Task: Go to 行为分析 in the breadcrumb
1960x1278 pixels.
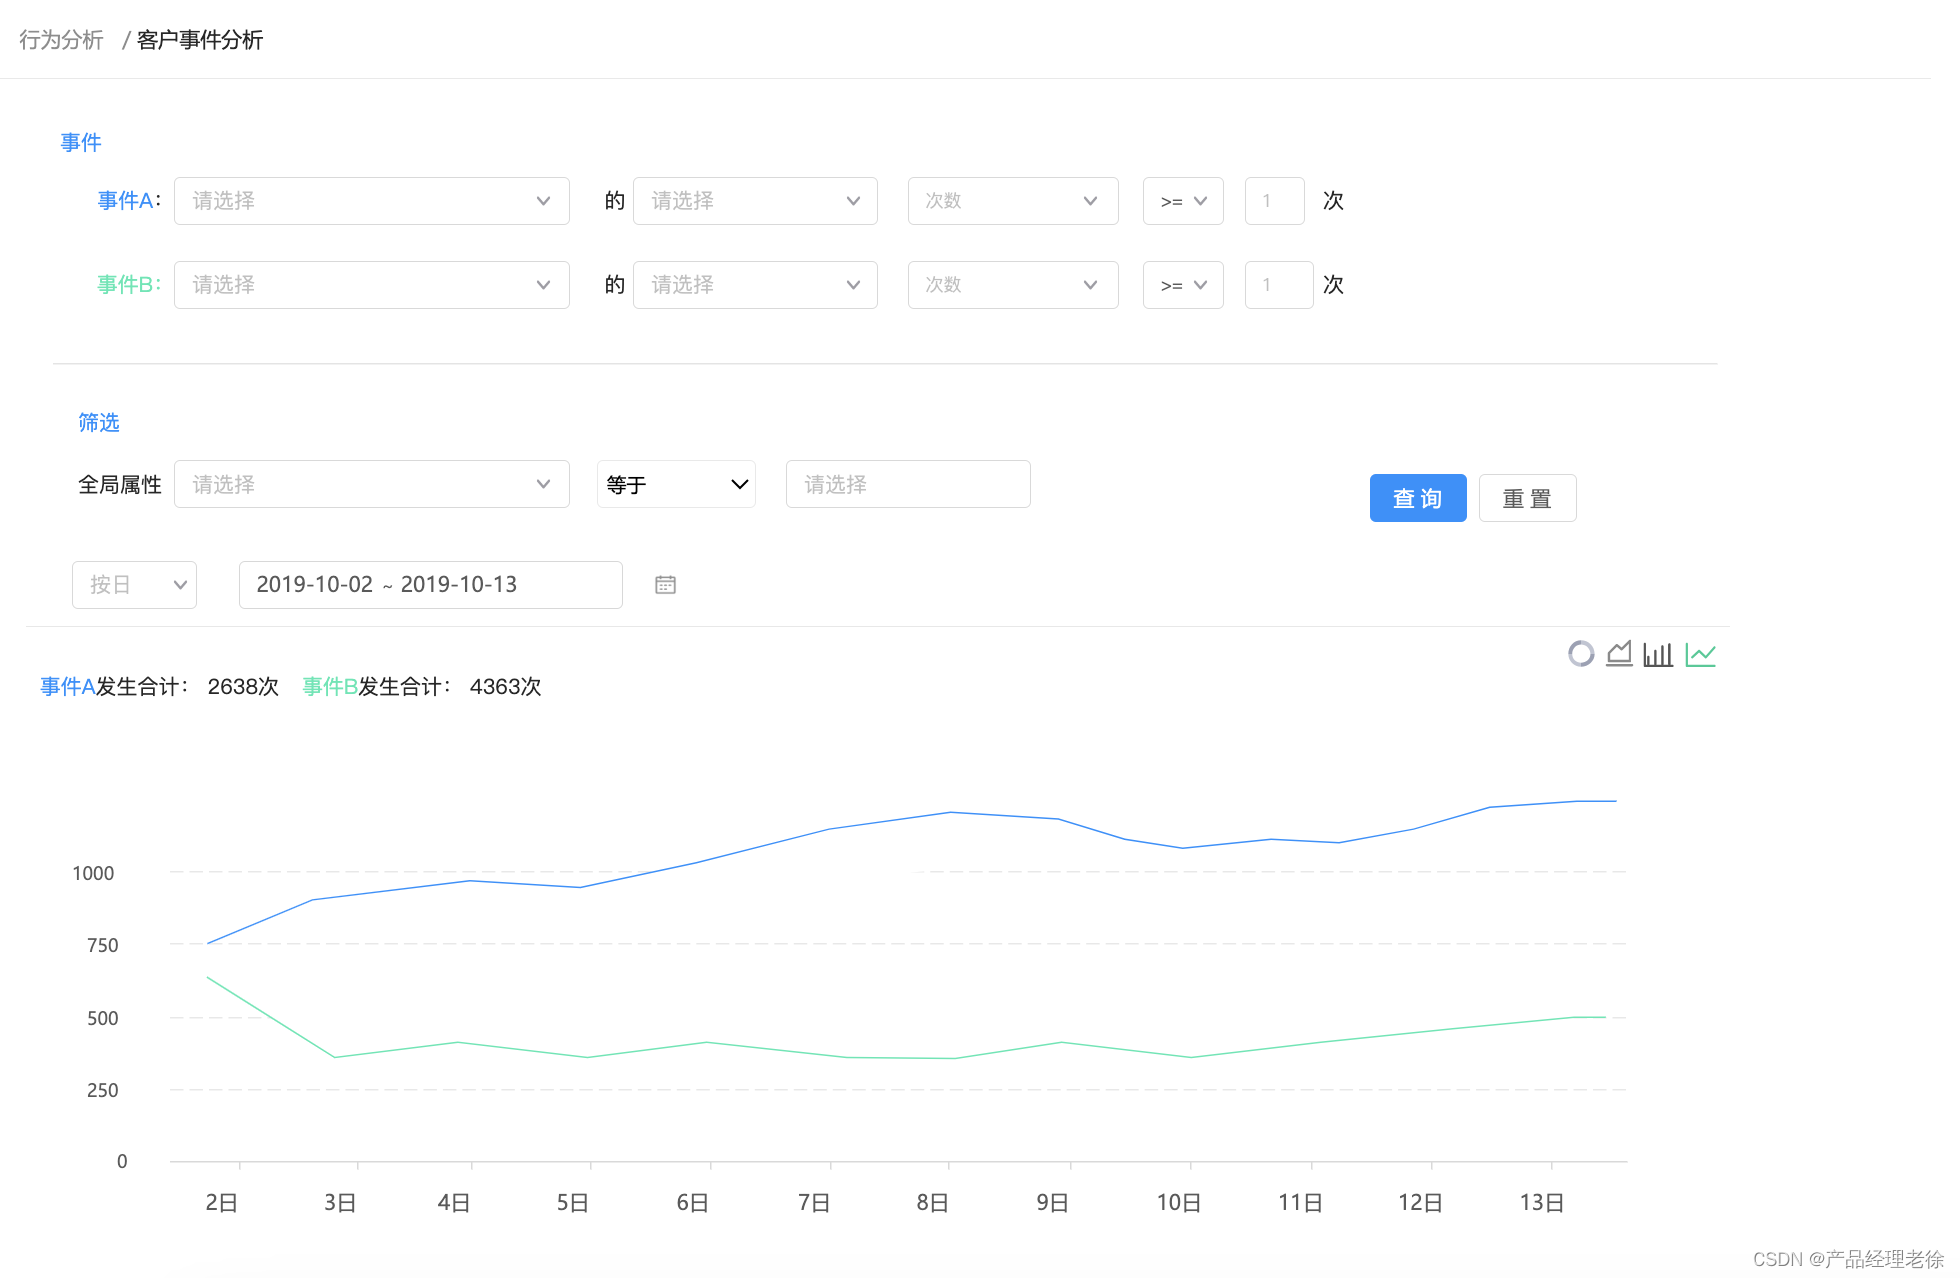Action: [61, 40]
